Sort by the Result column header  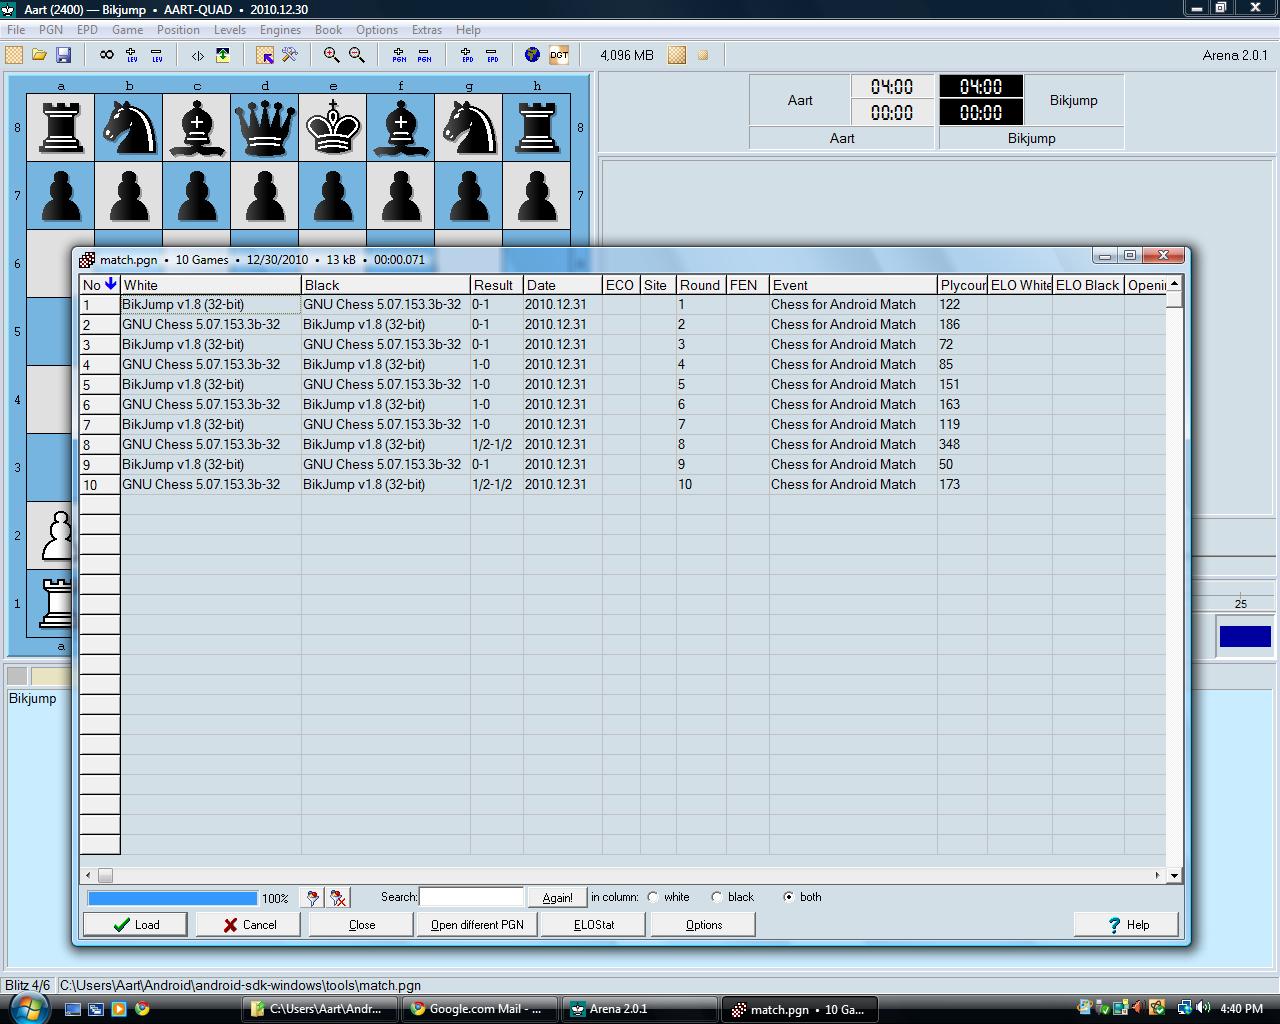(x=496, y=285)
